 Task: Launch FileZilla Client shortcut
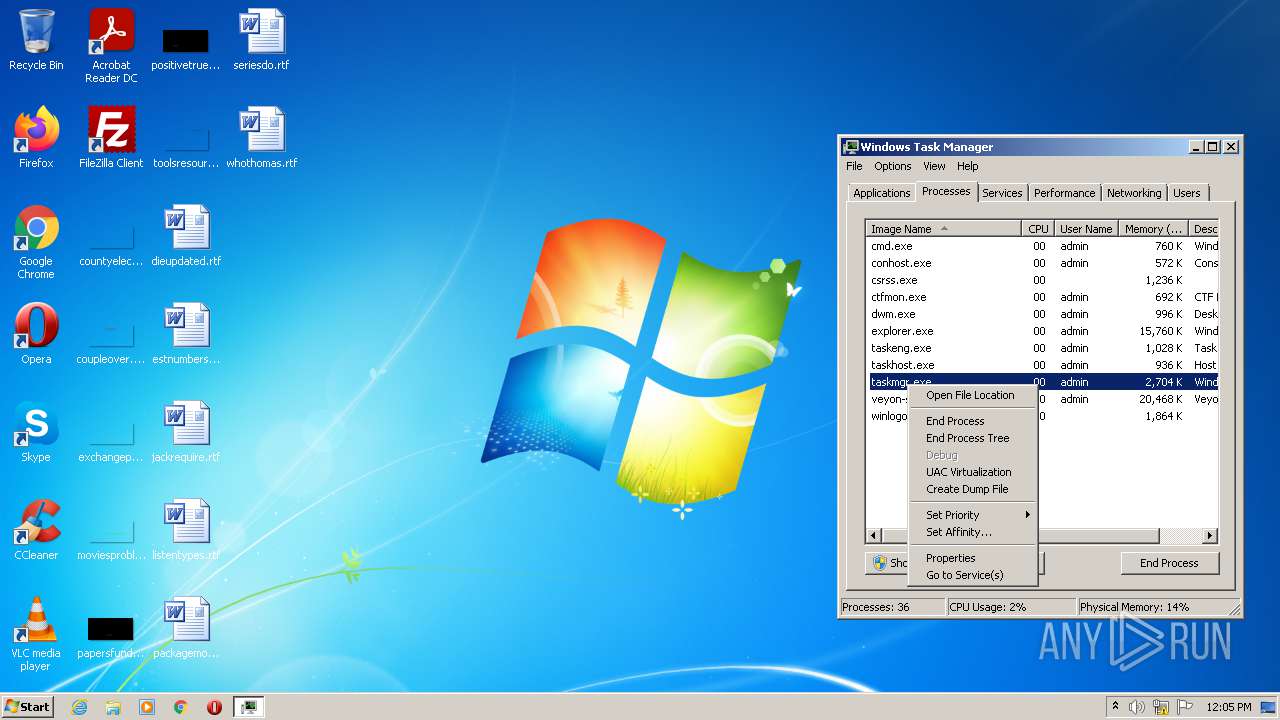111,138
